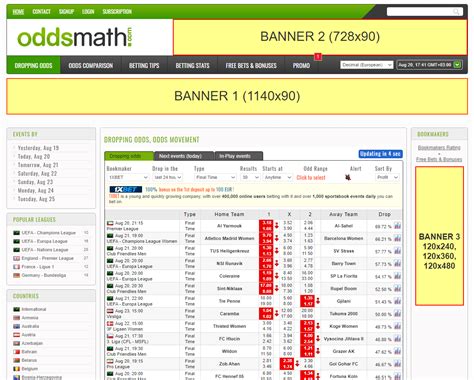Click France flag beside Ligue 1

tap(16, 267)
